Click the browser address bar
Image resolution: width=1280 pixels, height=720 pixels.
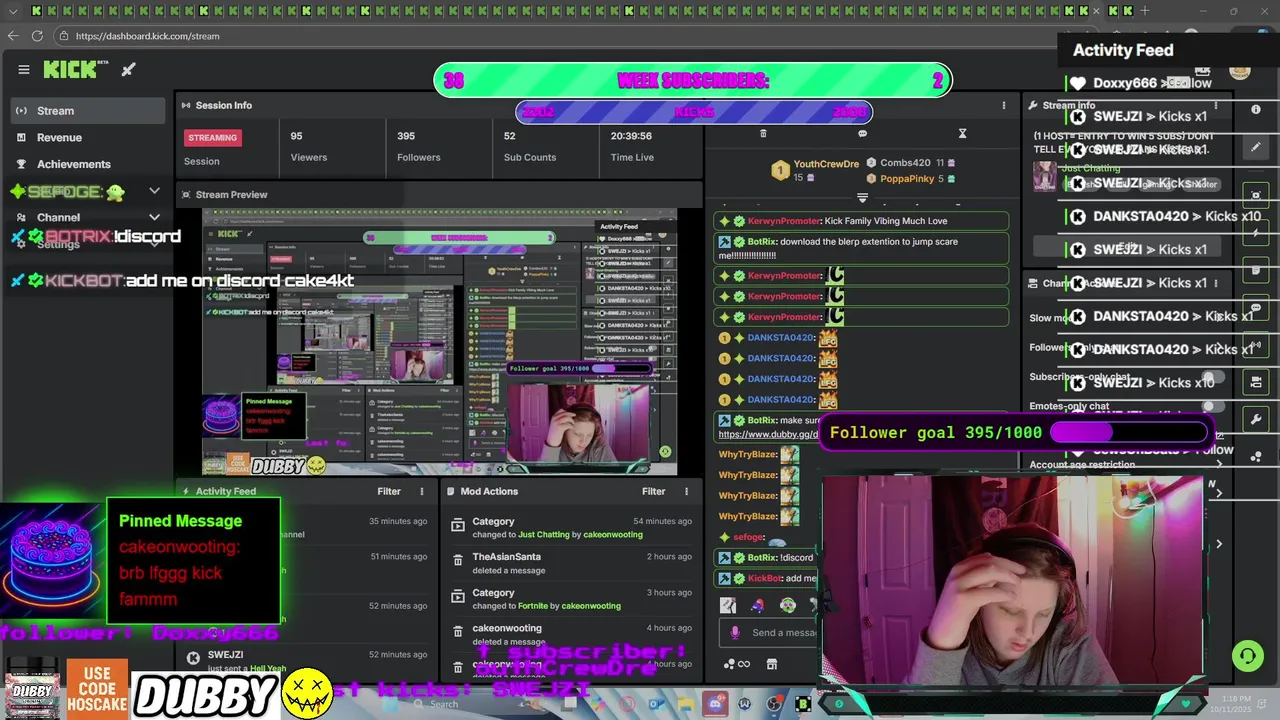pos(560,36)
